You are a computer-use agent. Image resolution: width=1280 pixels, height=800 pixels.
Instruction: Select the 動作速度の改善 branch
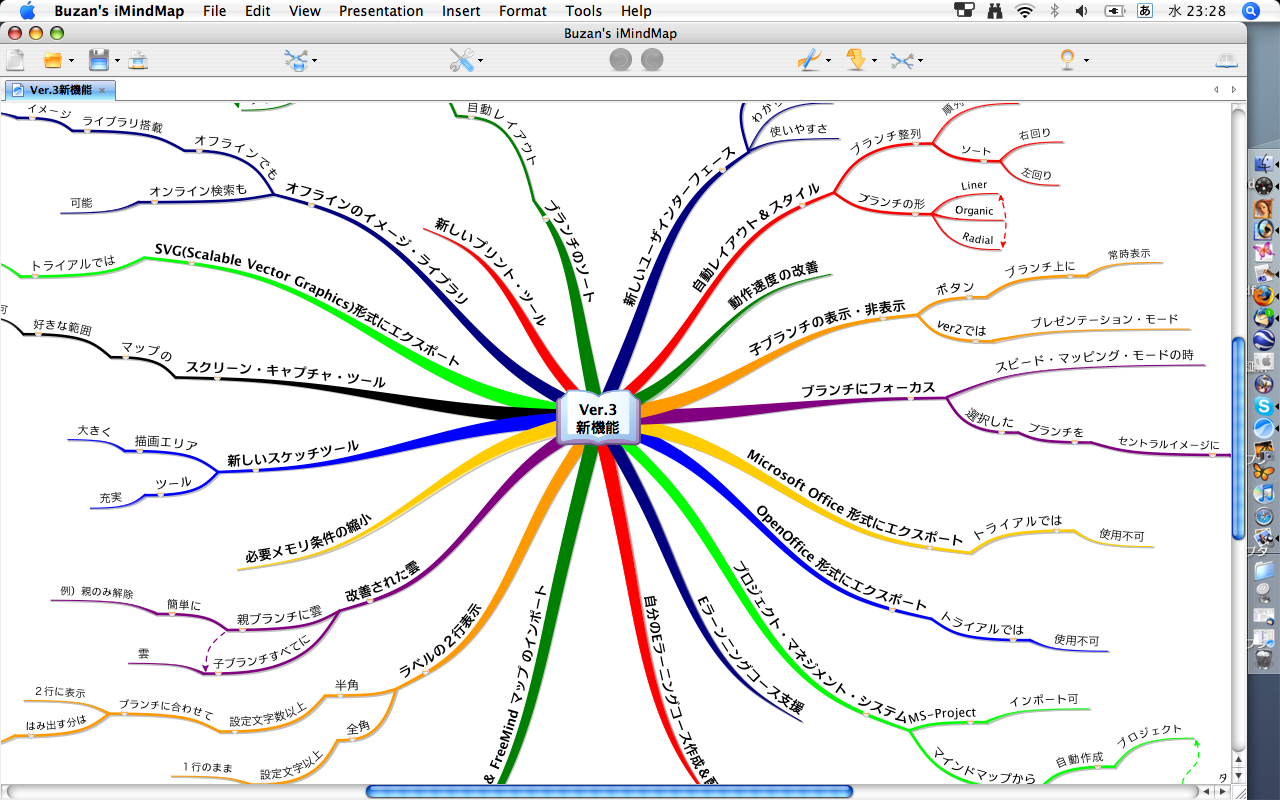pos(773,286)
